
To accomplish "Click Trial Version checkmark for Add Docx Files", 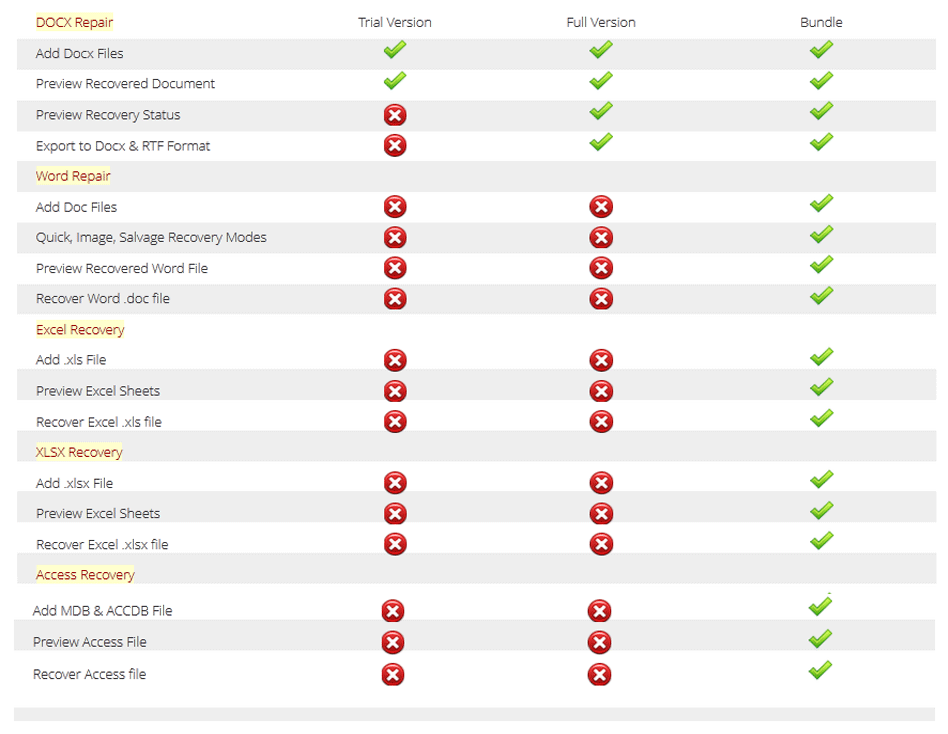I will (395, 50).
